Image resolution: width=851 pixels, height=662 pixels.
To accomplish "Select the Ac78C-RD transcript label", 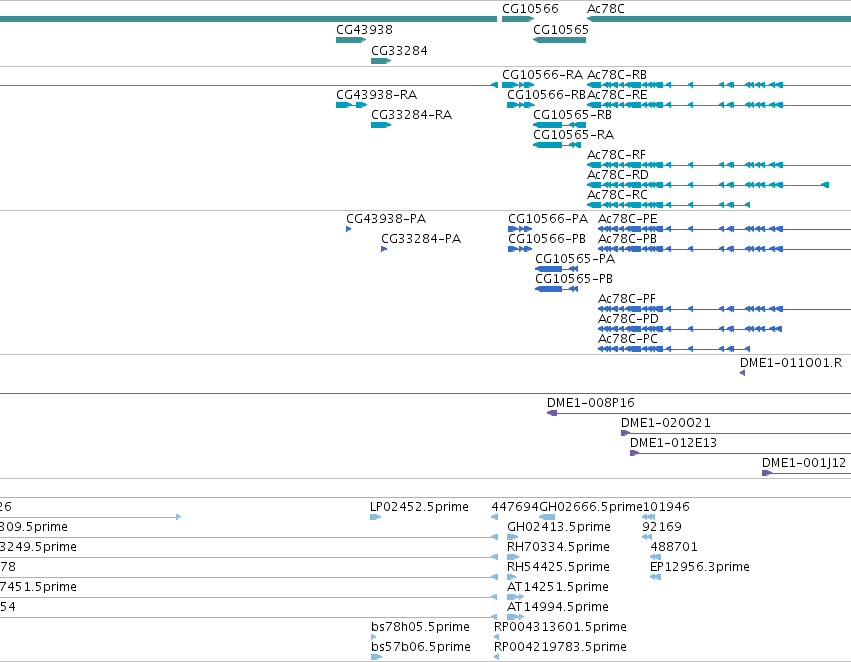I will 618,175.
